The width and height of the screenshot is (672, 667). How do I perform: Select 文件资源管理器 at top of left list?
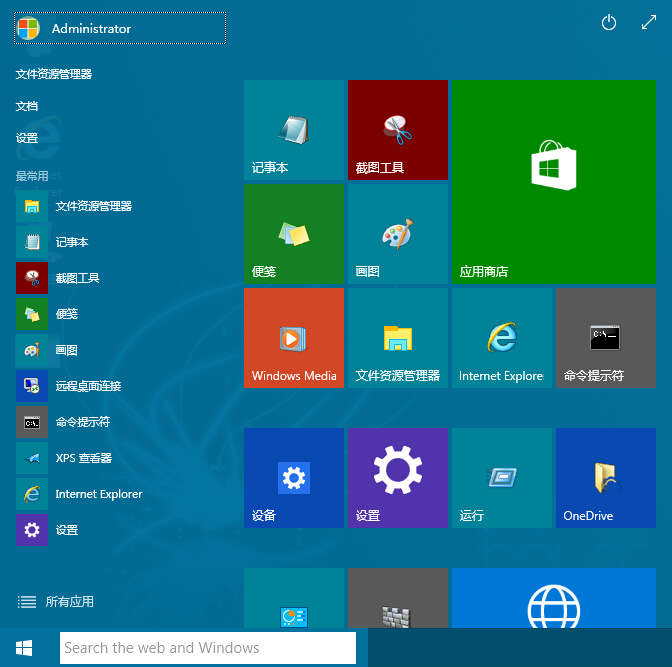point(54,74)
